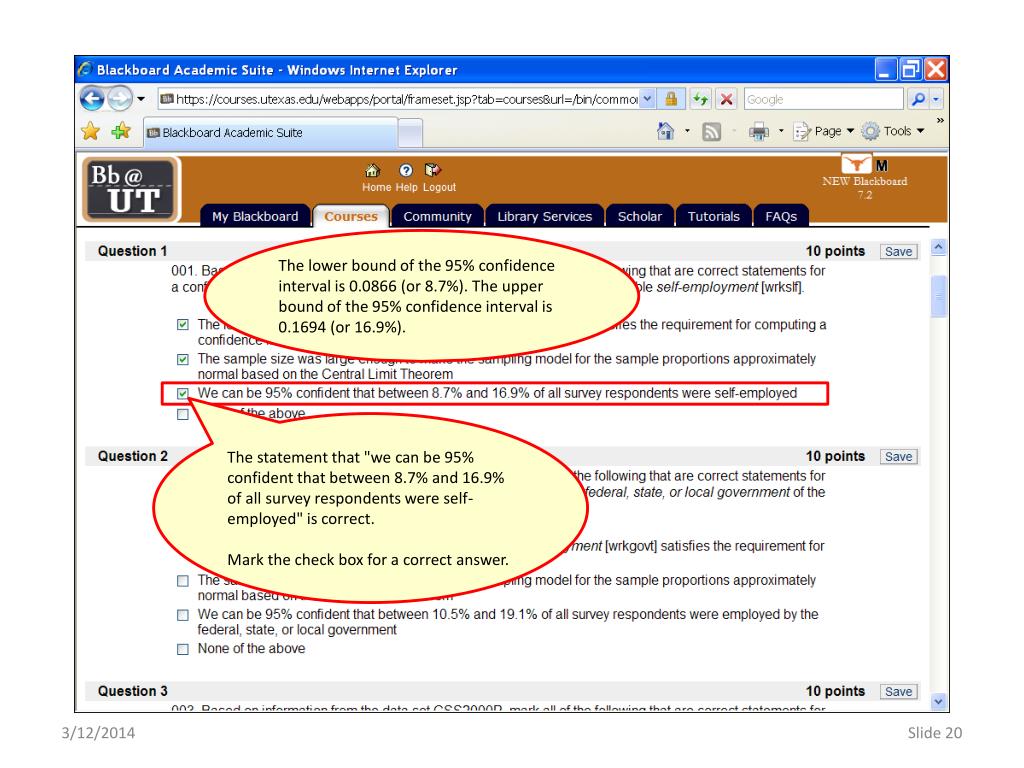
Task: Toggle first Question 1 checkbox about requirement
Action: click(x=183, y=325)
